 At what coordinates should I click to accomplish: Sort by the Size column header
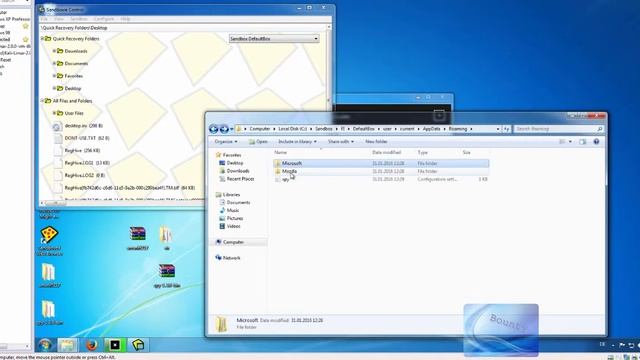point(467,152)
